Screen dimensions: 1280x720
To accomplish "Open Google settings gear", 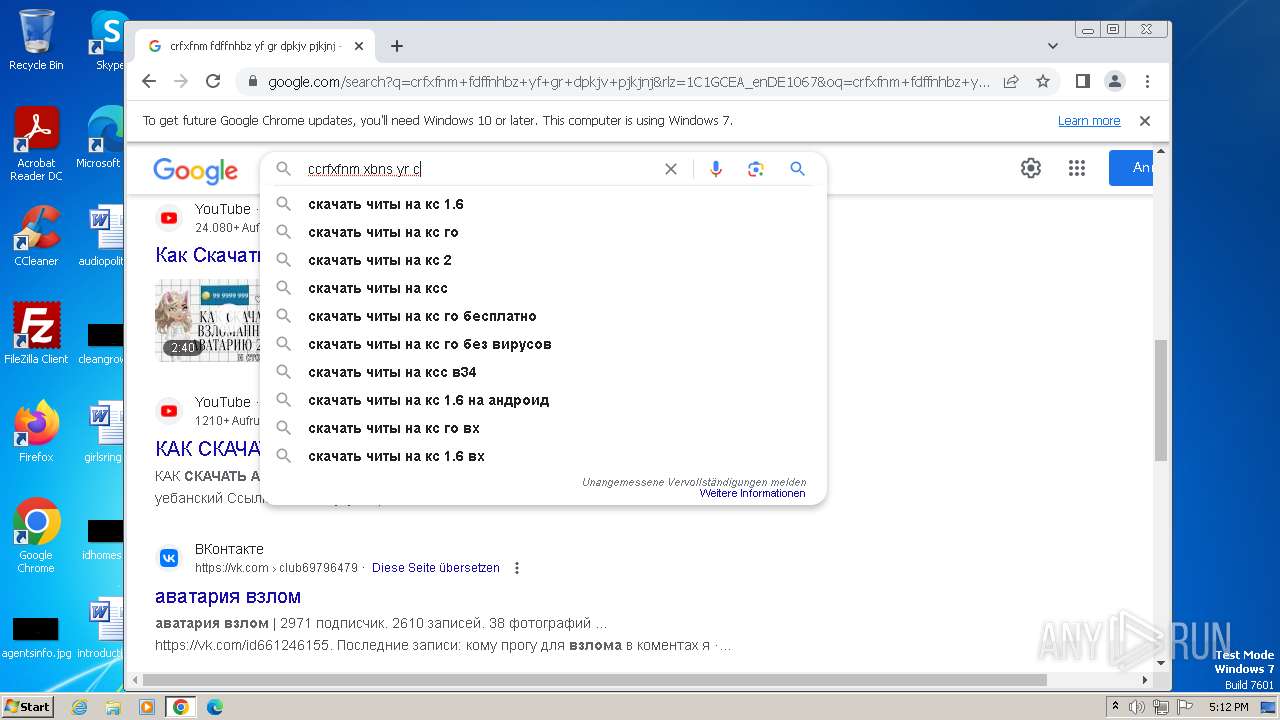I will coord(1031,168).
